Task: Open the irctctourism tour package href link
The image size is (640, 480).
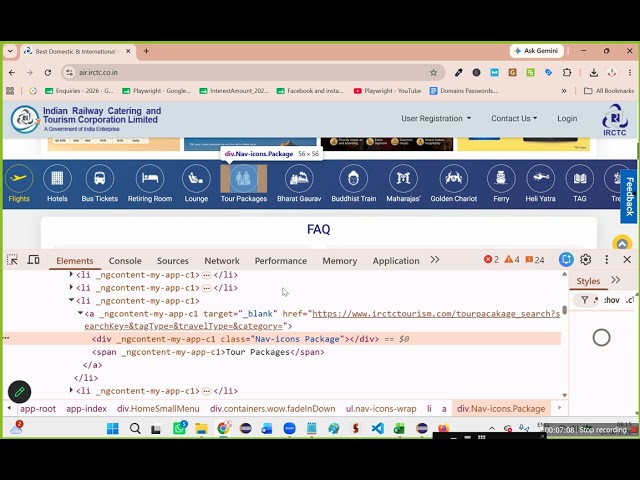Action: pyautogui.click(x=322, y=320)
